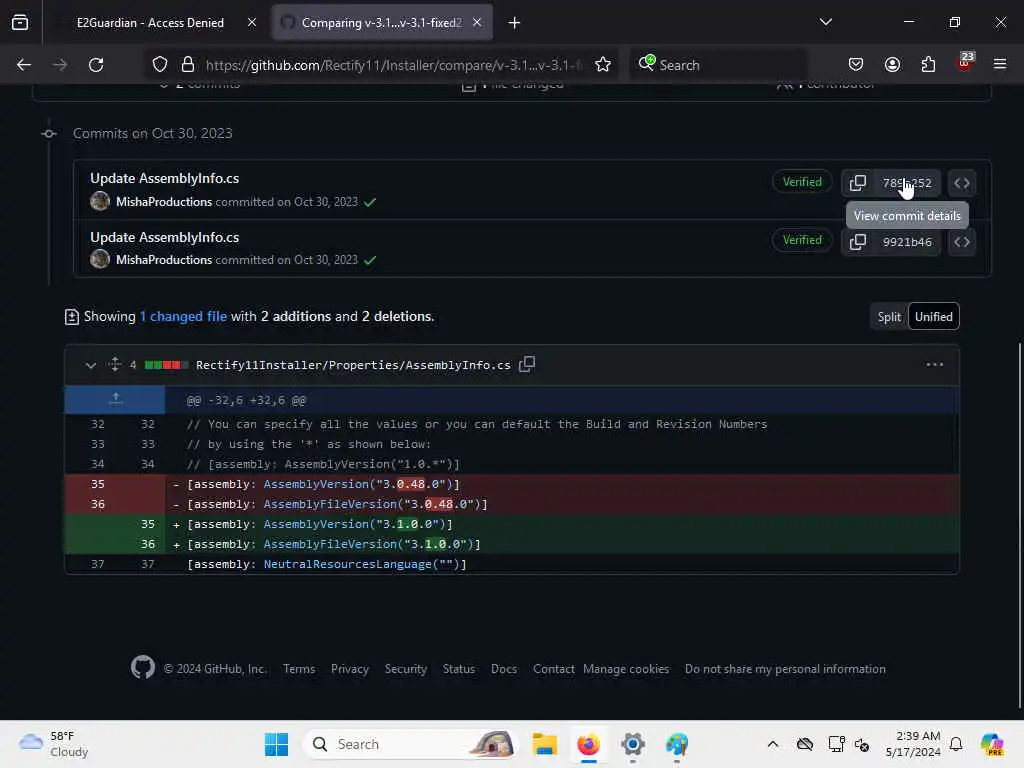Open the Privacy footer link
Screen dimensions: 1024x768
tap(349, 669)
